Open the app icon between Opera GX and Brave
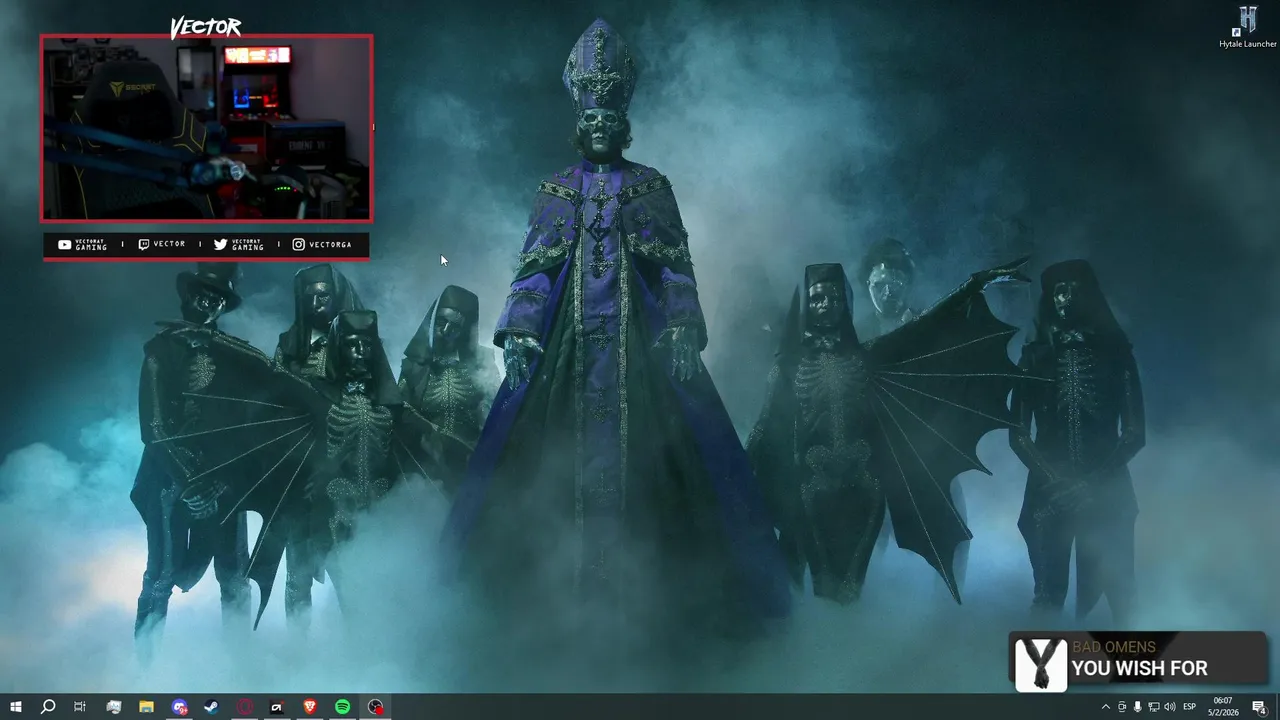1280x720 pixels. pos(277,707)
